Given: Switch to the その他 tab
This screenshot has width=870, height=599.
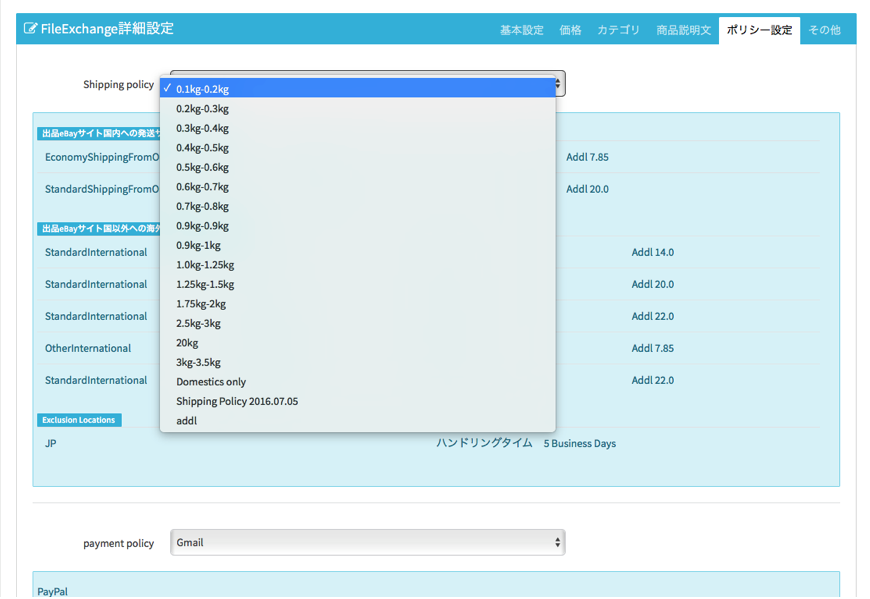Looking at the screenshot, I should pos(824,30).
